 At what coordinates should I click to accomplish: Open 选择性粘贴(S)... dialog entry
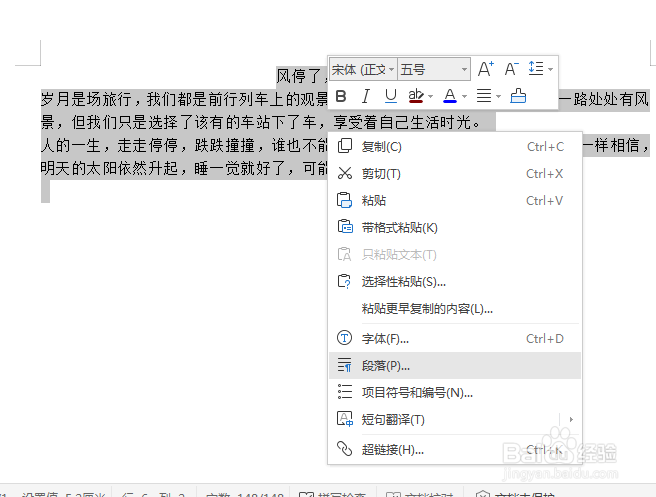pos(455,282)
